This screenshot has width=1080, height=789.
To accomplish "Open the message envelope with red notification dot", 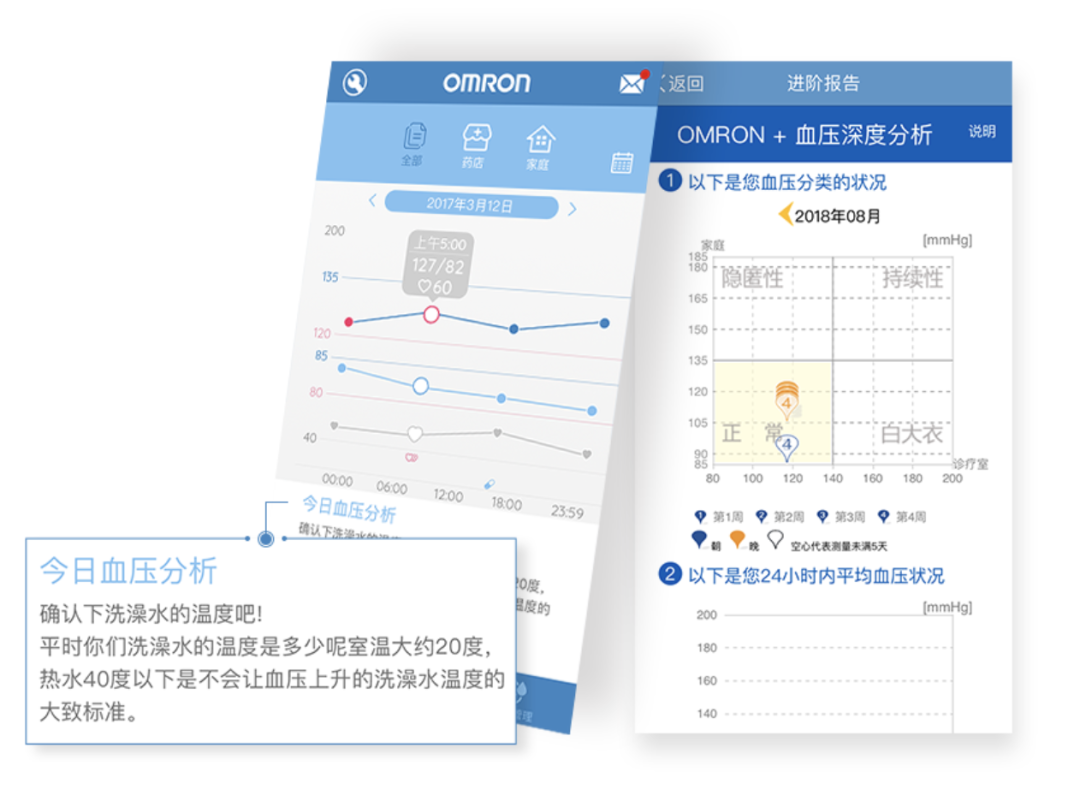I will [633, 83].
